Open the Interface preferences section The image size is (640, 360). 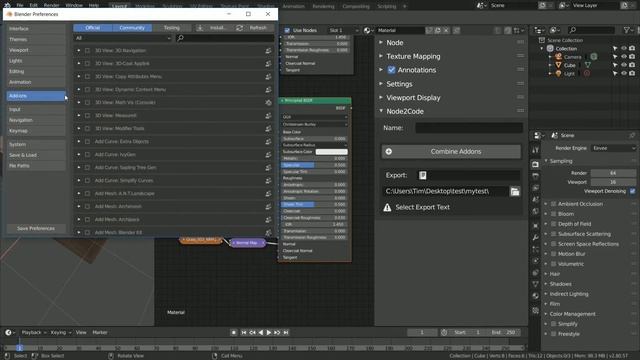point(36,29)
